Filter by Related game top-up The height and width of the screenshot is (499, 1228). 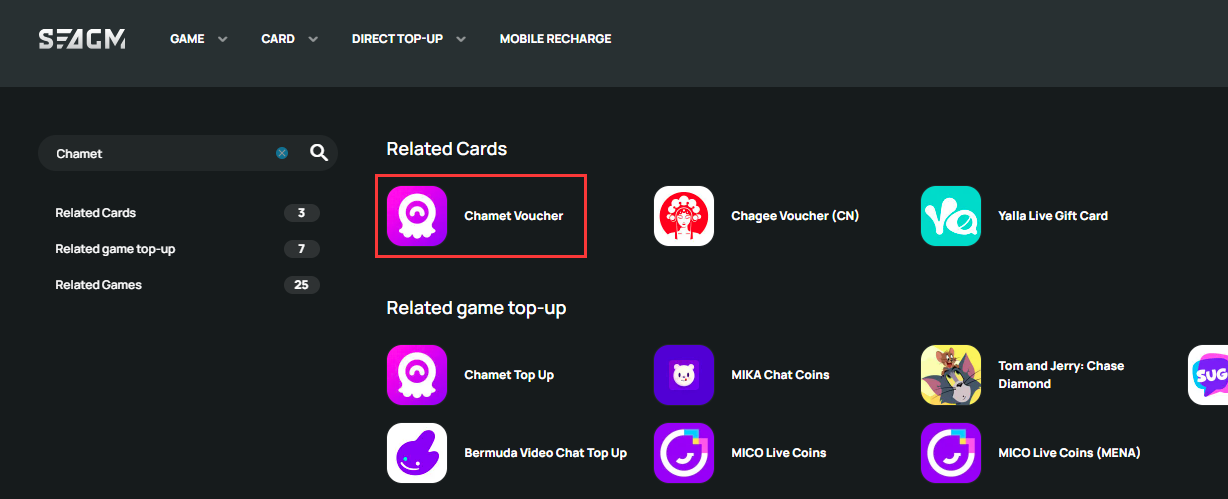click(187, 249)
